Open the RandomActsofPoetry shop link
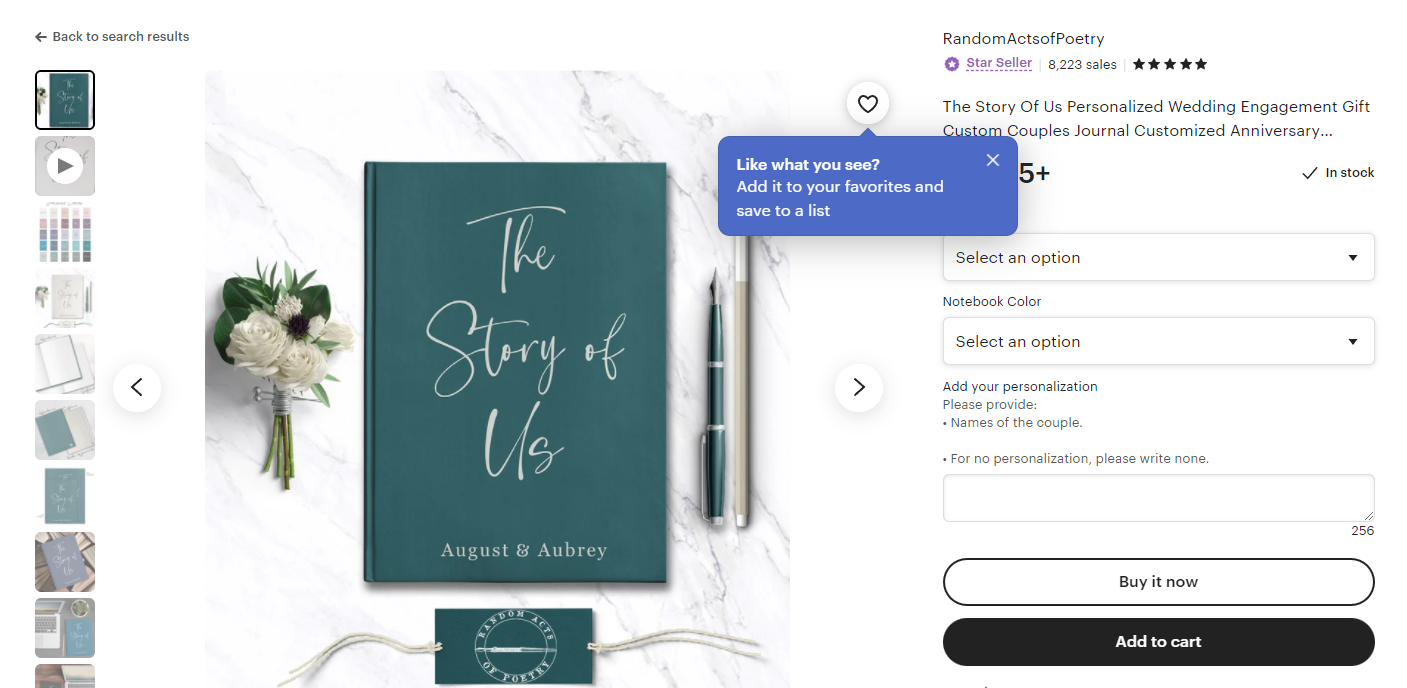The height and width of the screenshot is (688, 1407). (x=1023, y=39)
